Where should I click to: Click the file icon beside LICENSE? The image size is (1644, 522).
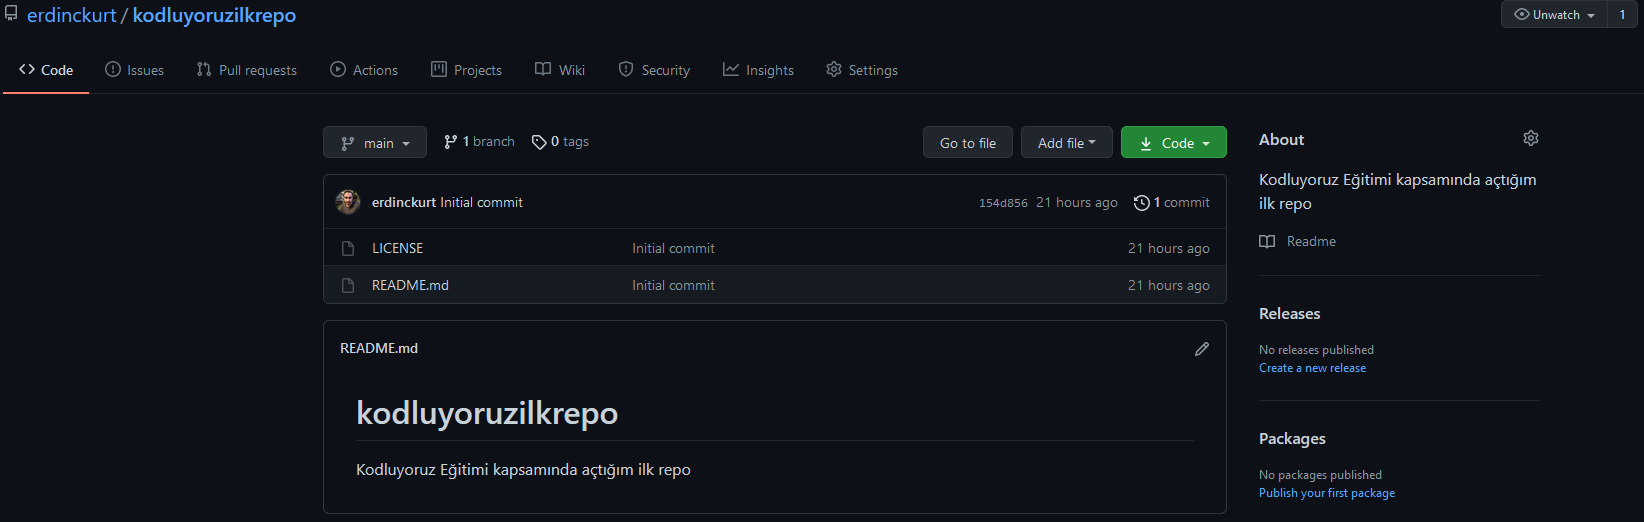348,248
